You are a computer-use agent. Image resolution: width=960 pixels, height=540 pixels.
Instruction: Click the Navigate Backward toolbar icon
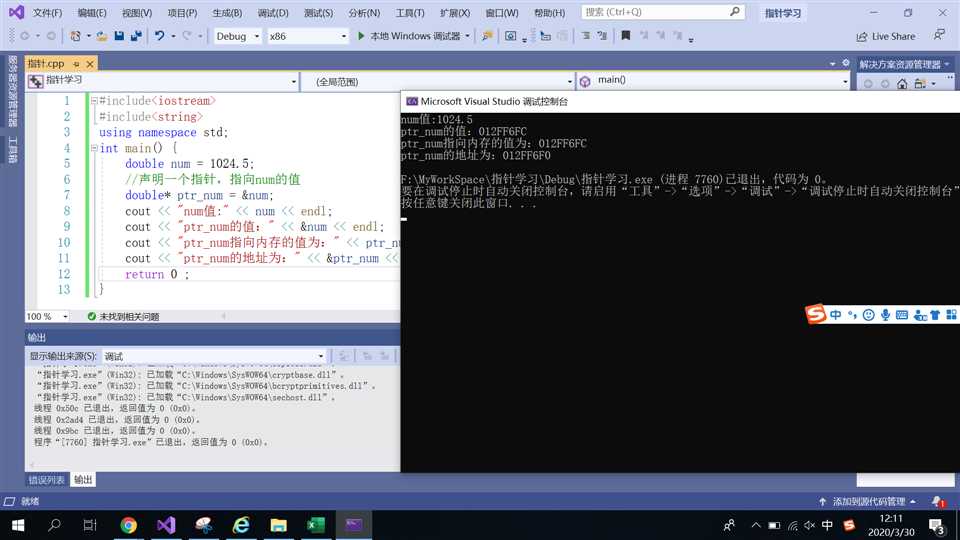[x=25, y=36]
